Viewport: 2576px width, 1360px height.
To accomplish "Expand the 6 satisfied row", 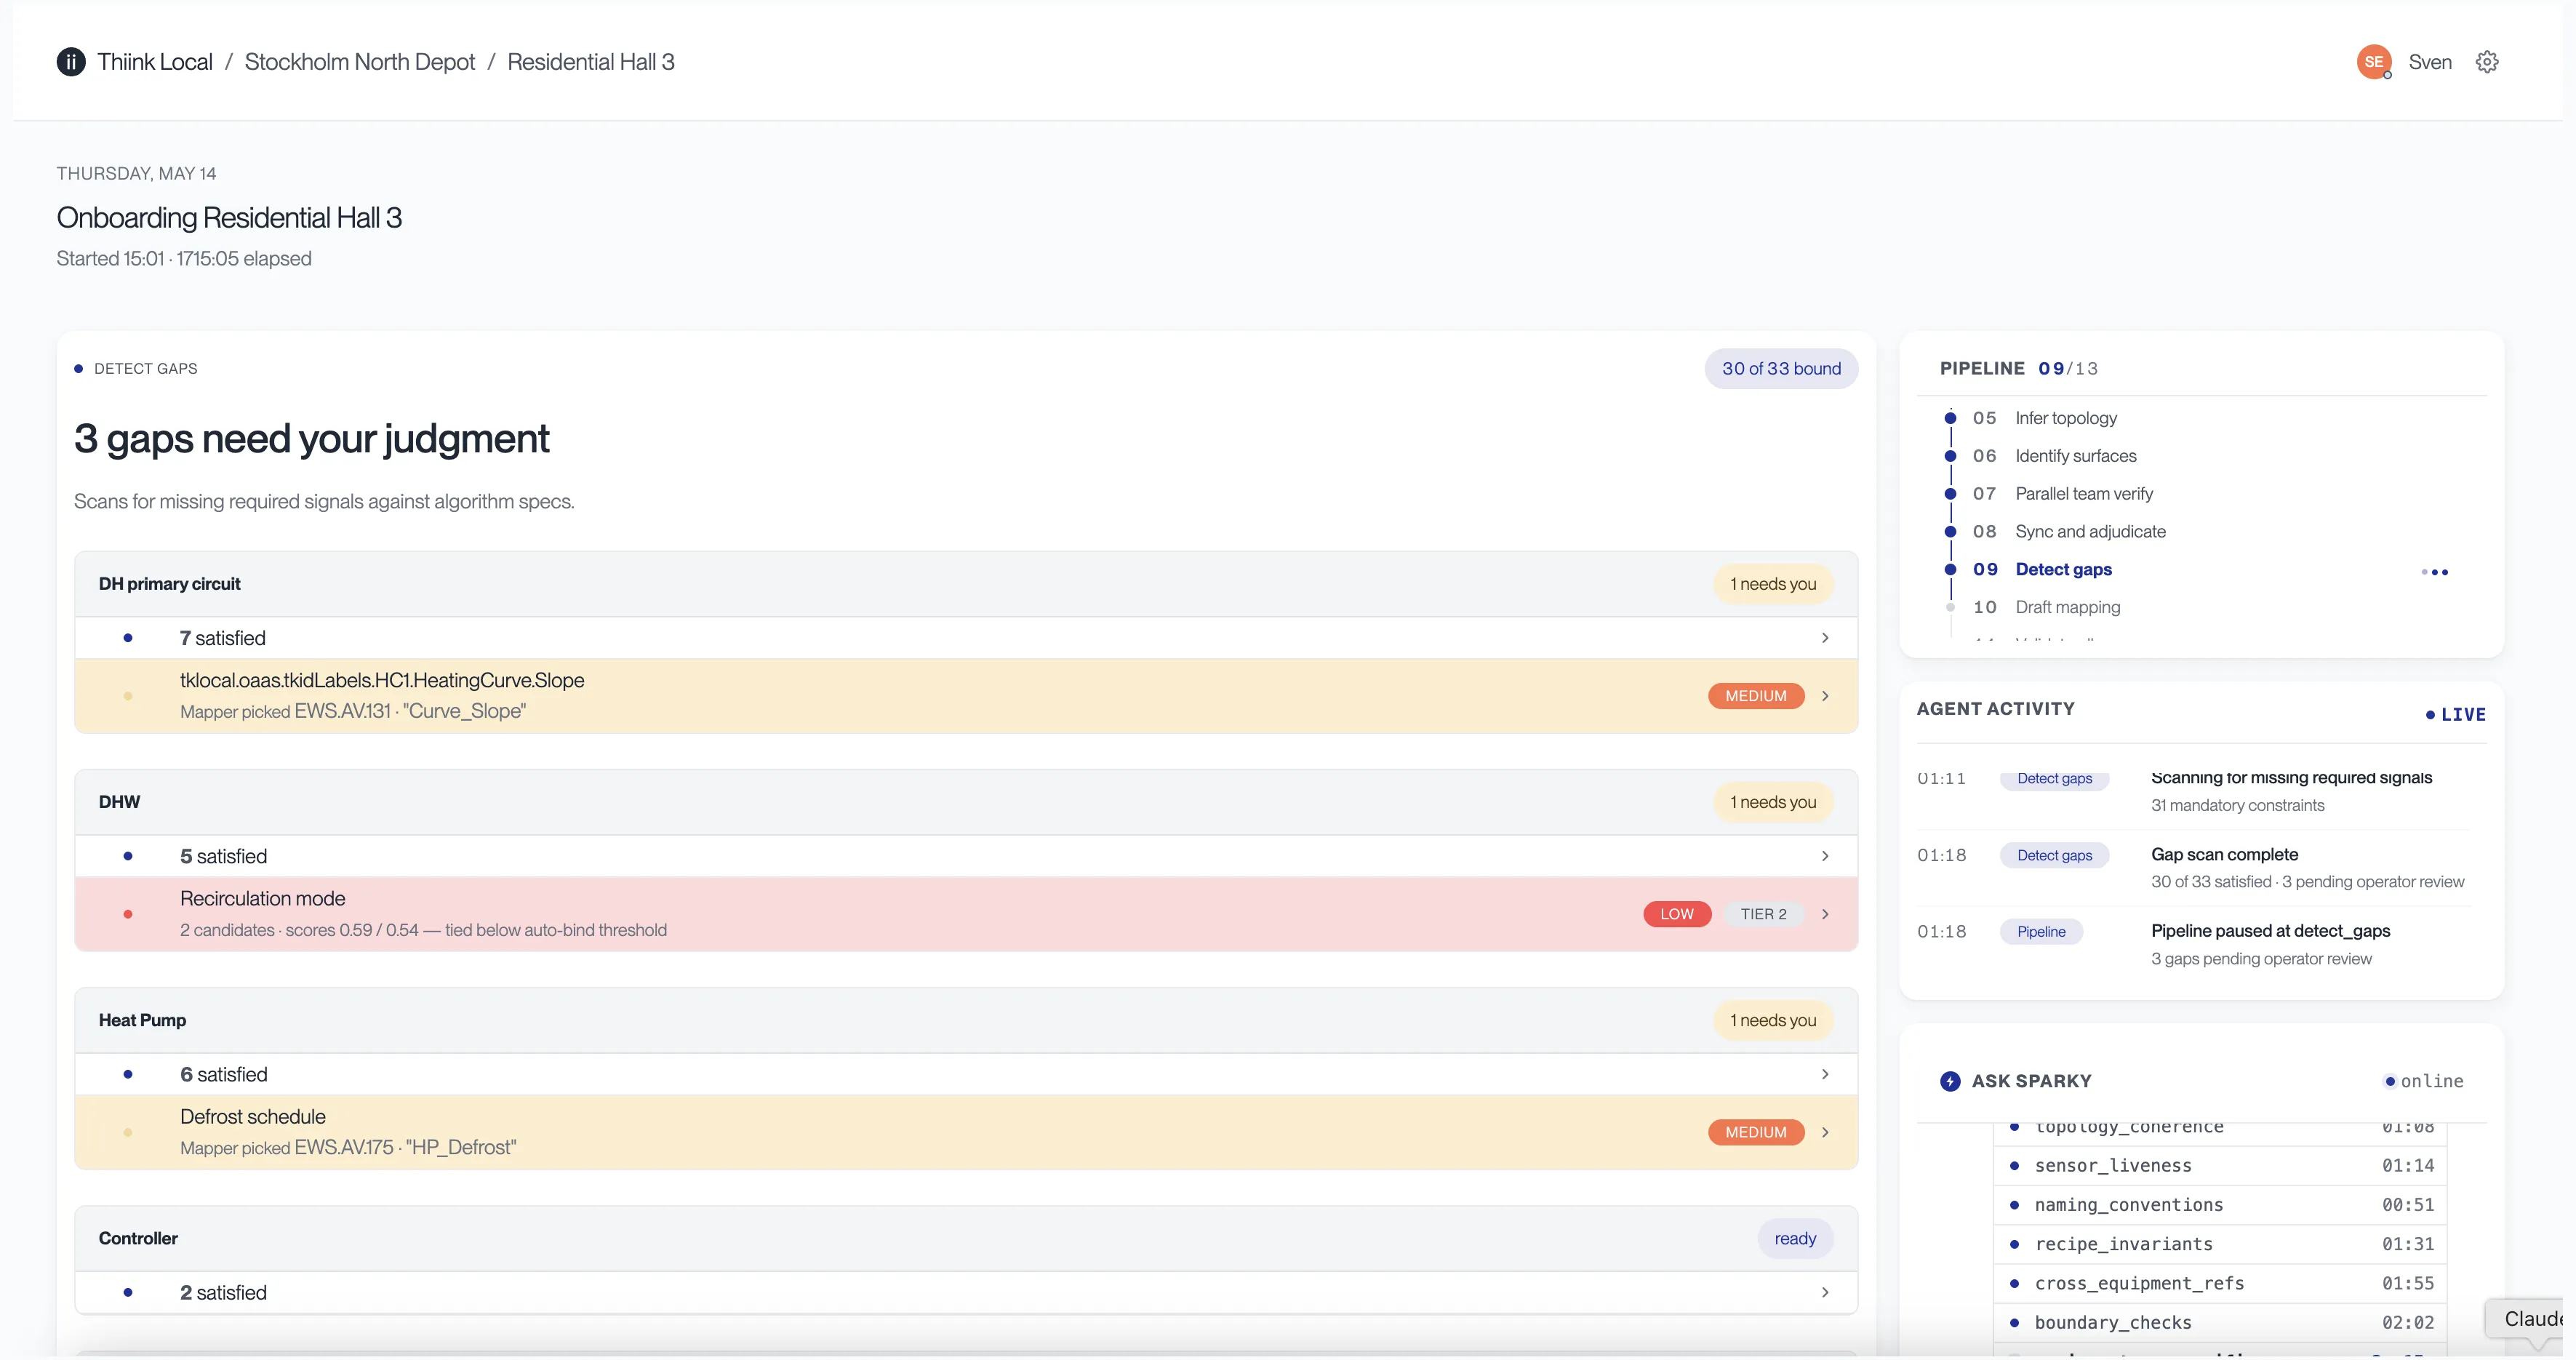I will pyautogui.click(x=966, y=1074).
